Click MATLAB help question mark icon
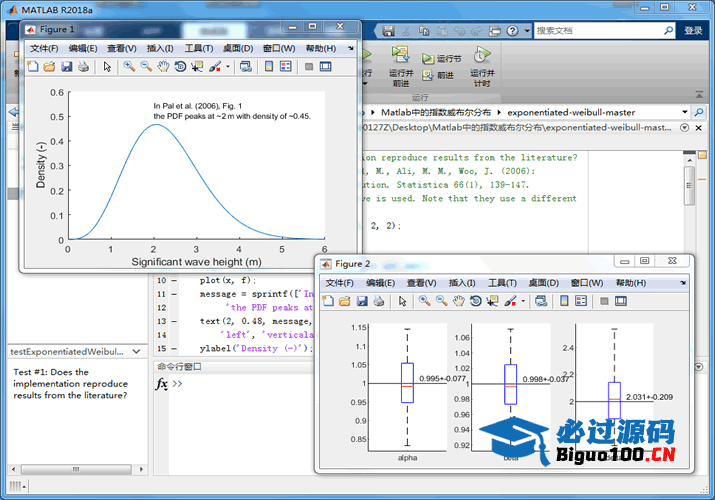 [x=513, y=31]
